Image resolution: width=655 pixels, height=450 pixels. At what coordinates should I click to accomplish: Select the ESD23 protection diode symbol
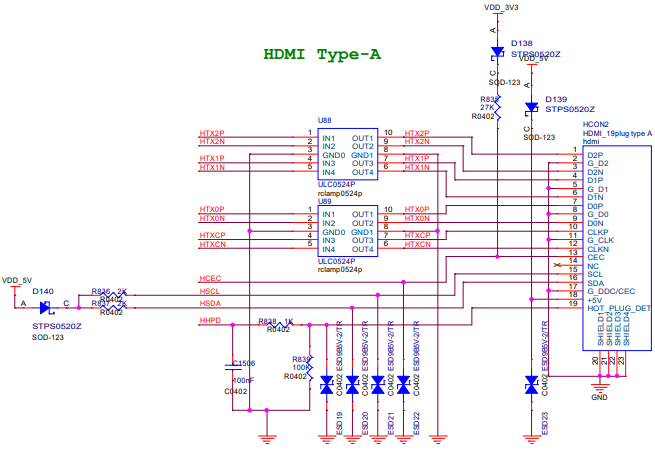click(531, 385)
